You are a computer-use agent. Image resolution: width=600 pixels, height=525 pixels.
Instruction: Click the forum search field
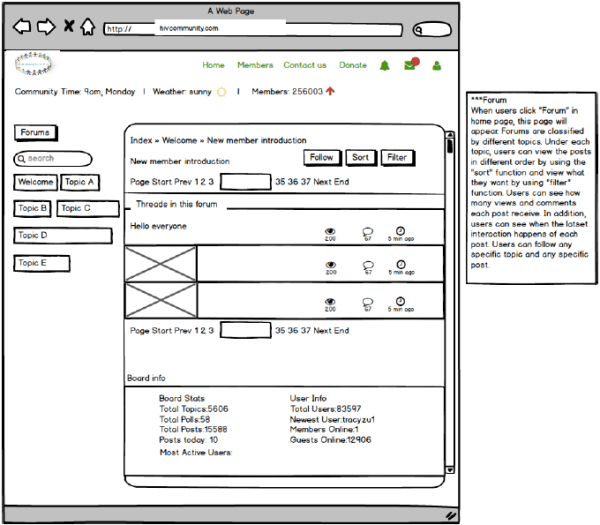pyautogui.click(x=54, y=159)
